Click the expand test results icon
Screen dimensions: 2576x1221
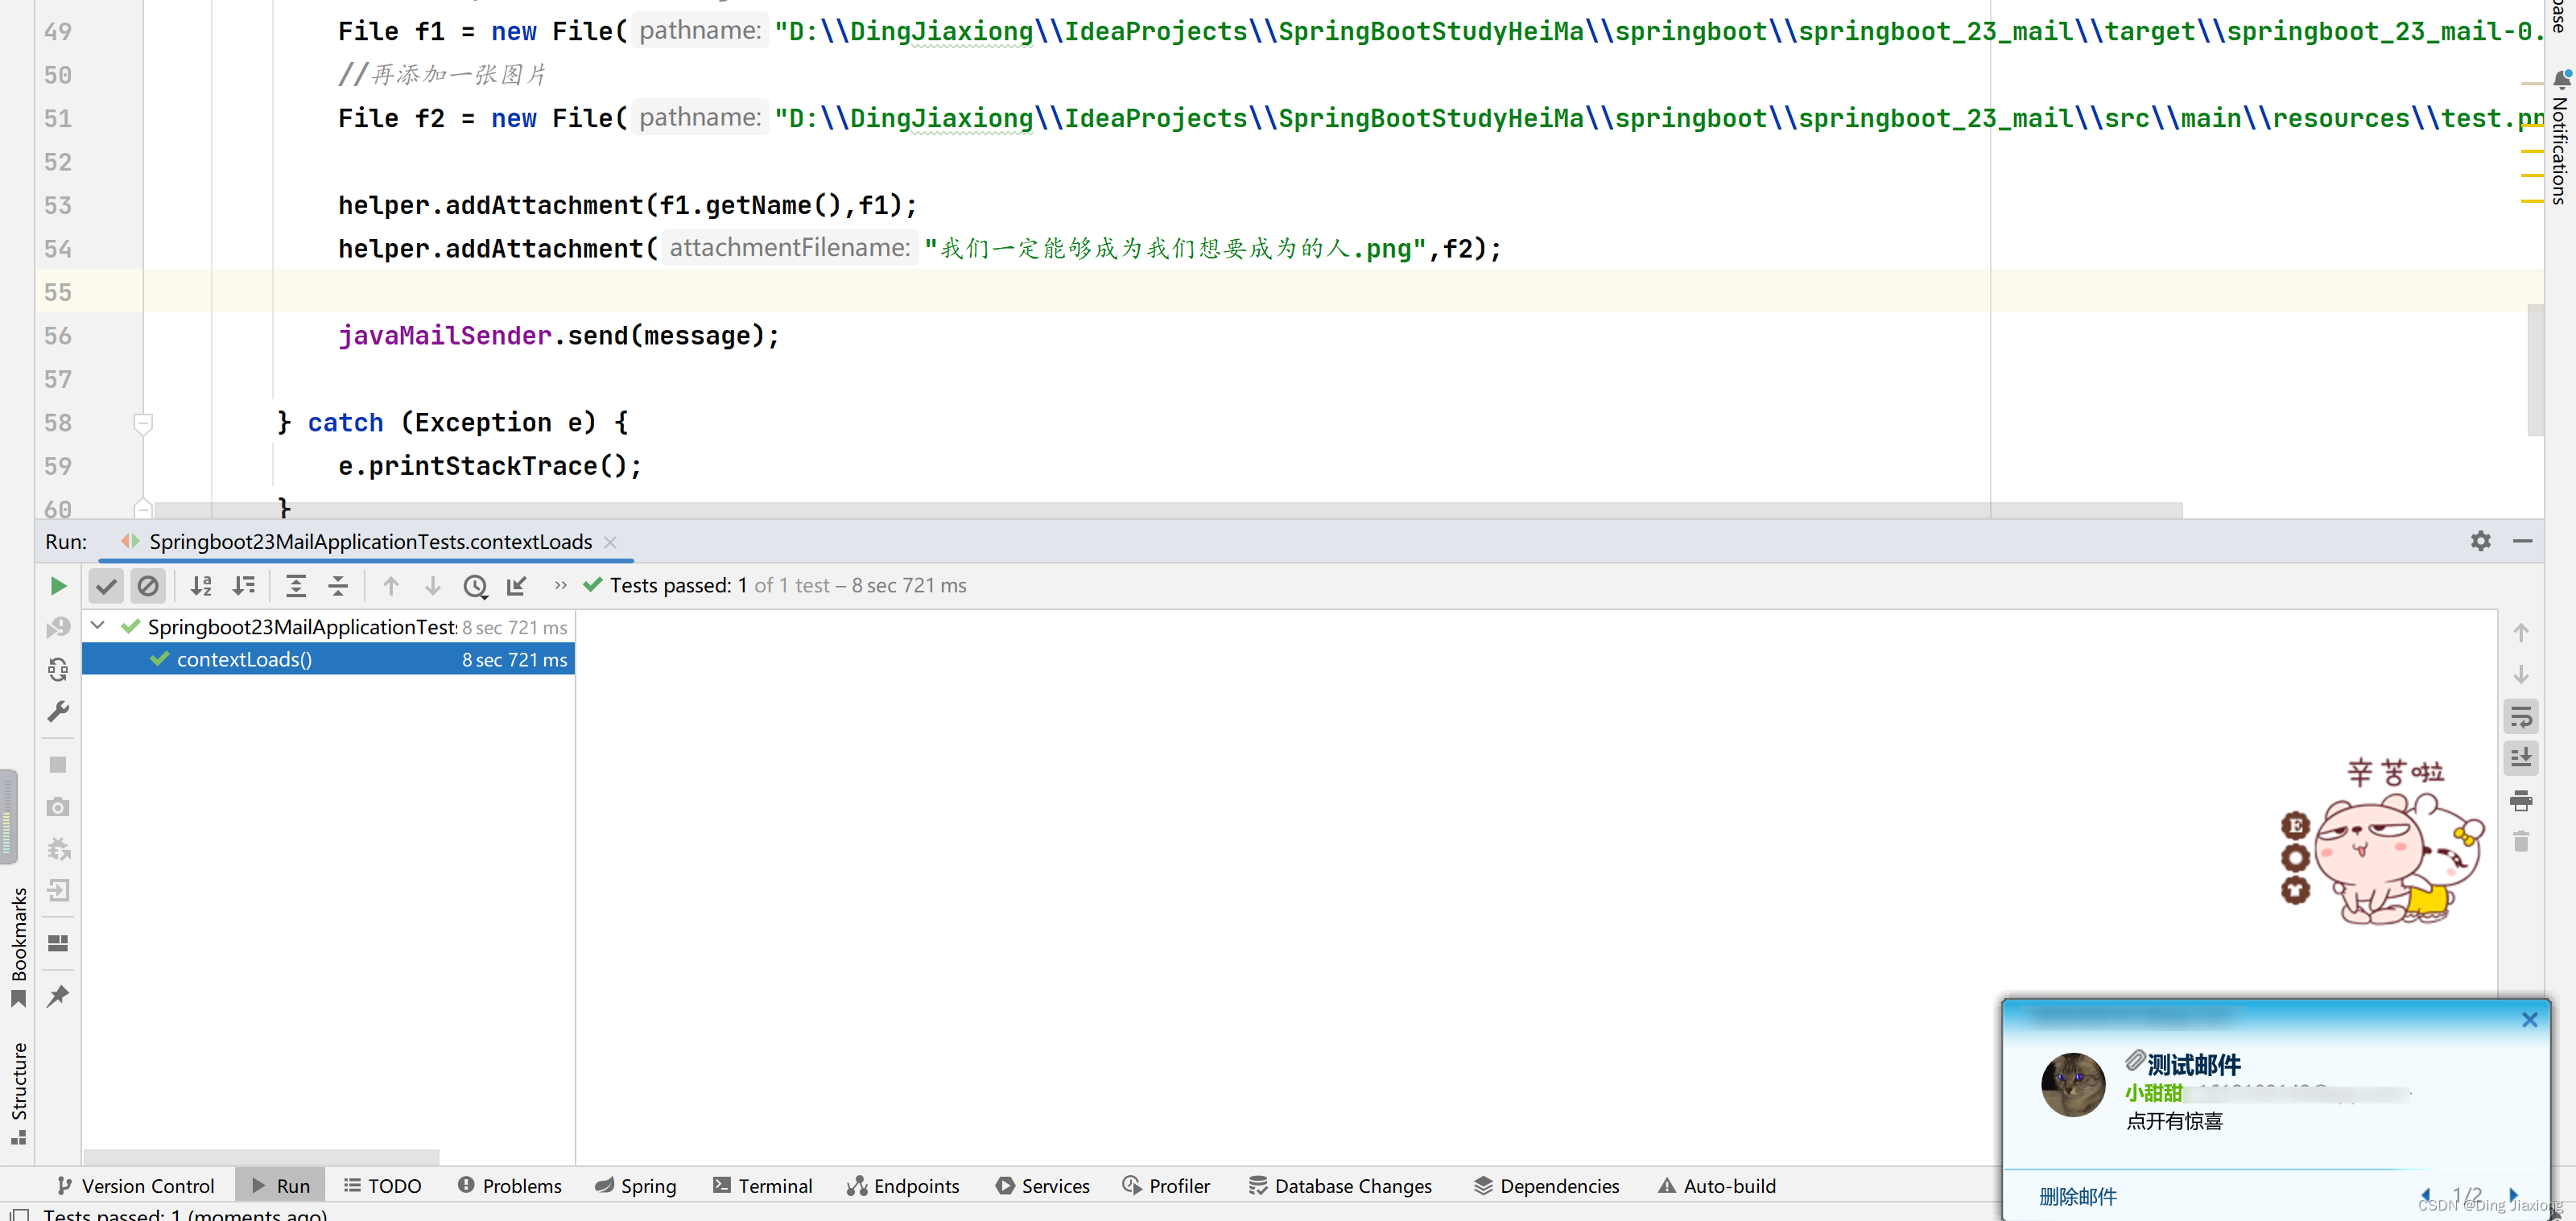coord(294,585)
